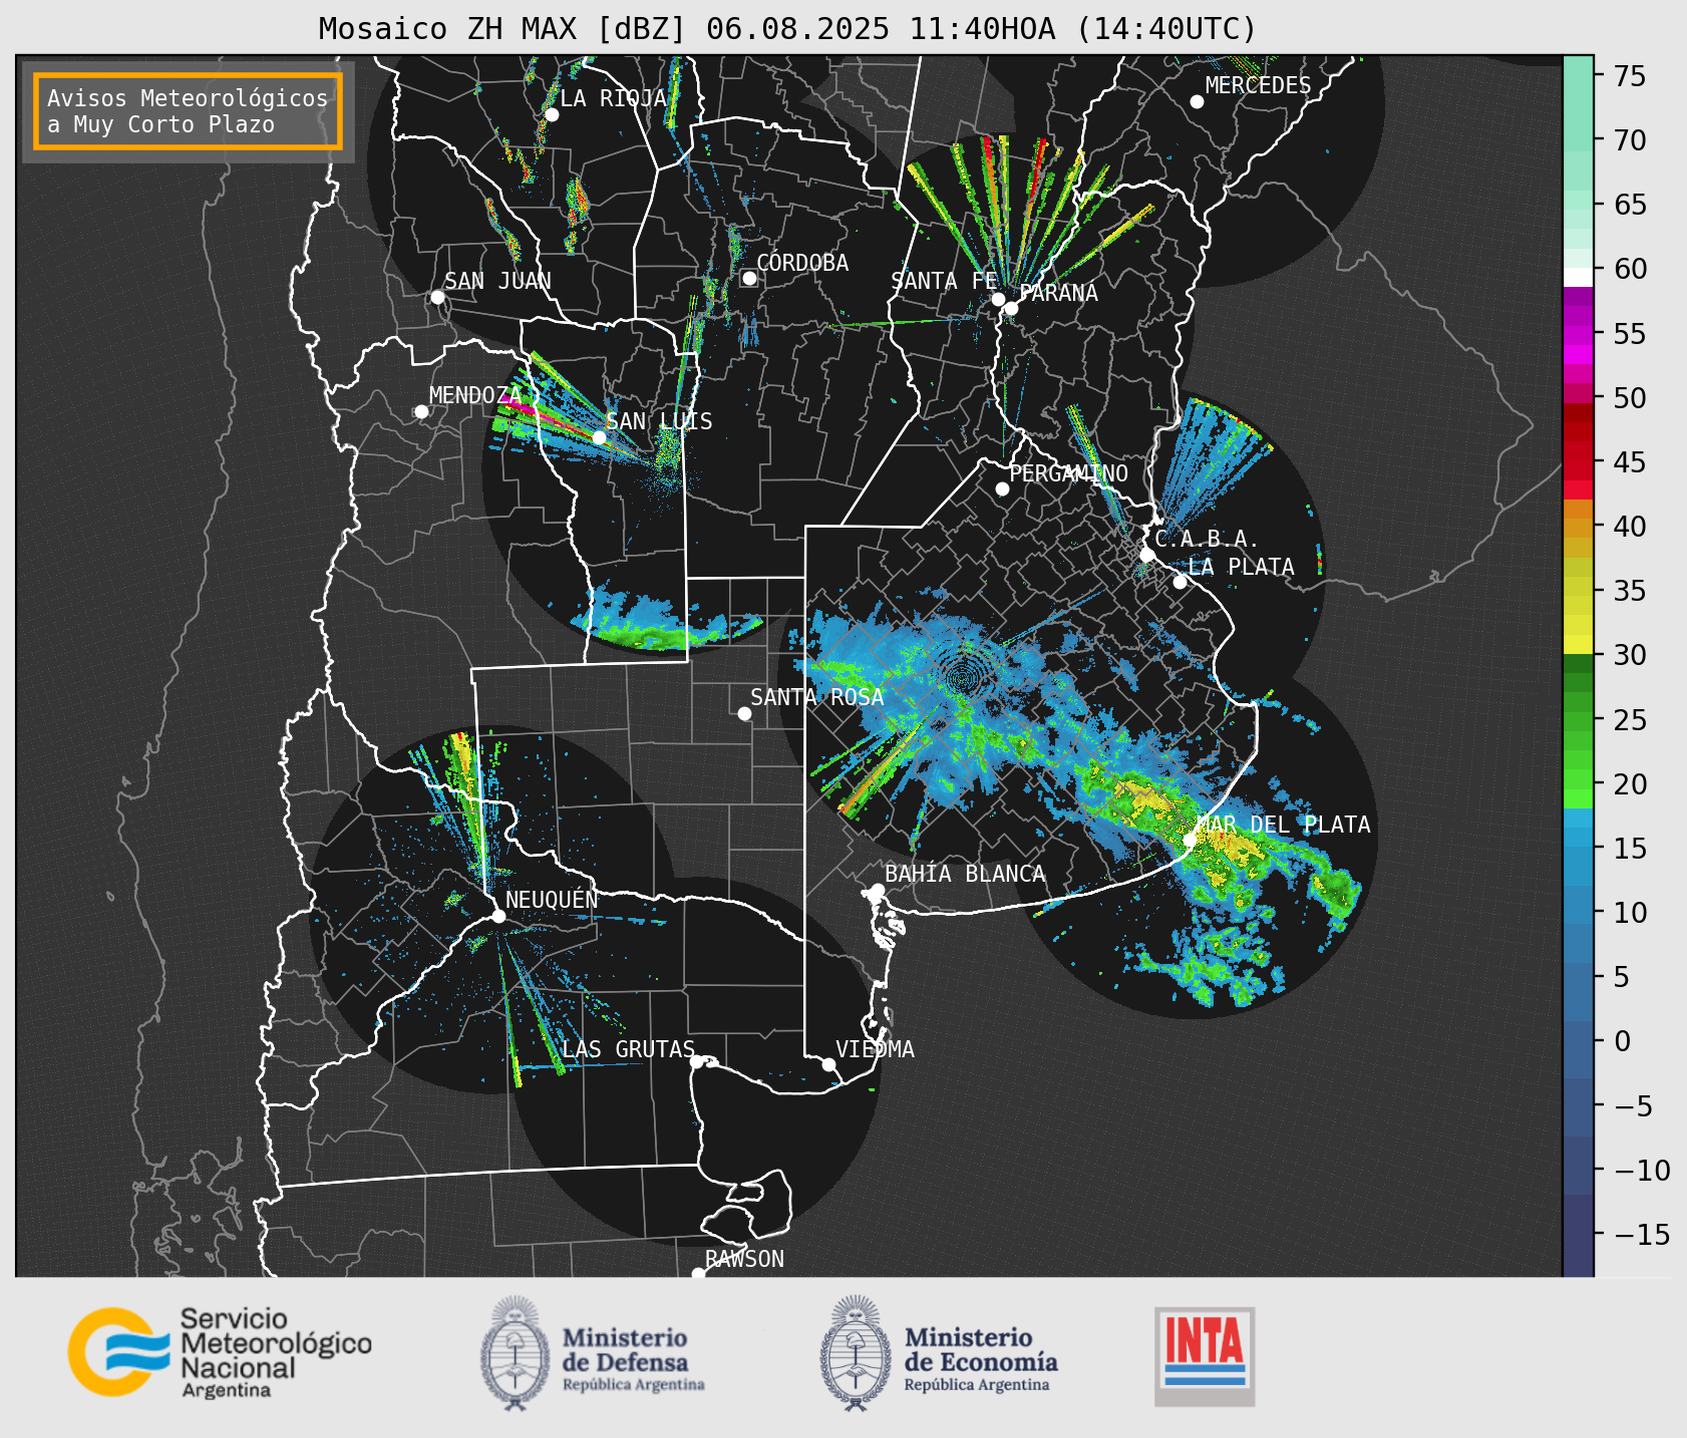Click the Ministerio de Economía emblem
The width and height of the screenshot is (1687, 1438).
pos(855,1353)
